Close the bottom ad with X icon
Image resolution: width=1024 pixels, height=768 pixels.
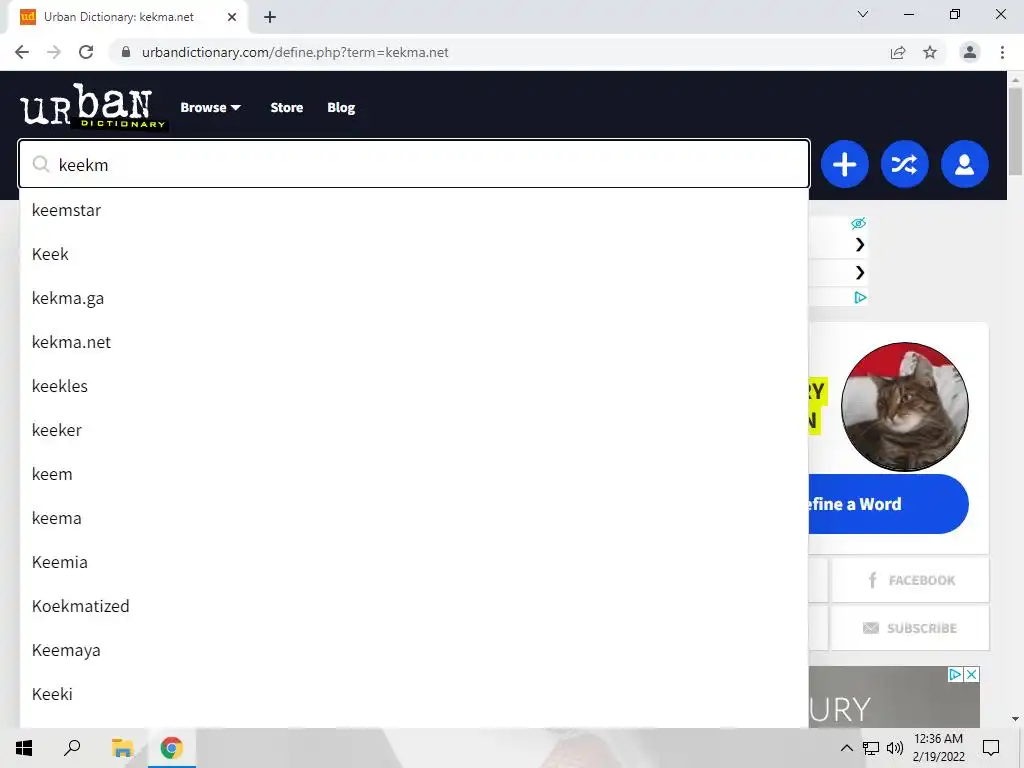tap(972, 674)
